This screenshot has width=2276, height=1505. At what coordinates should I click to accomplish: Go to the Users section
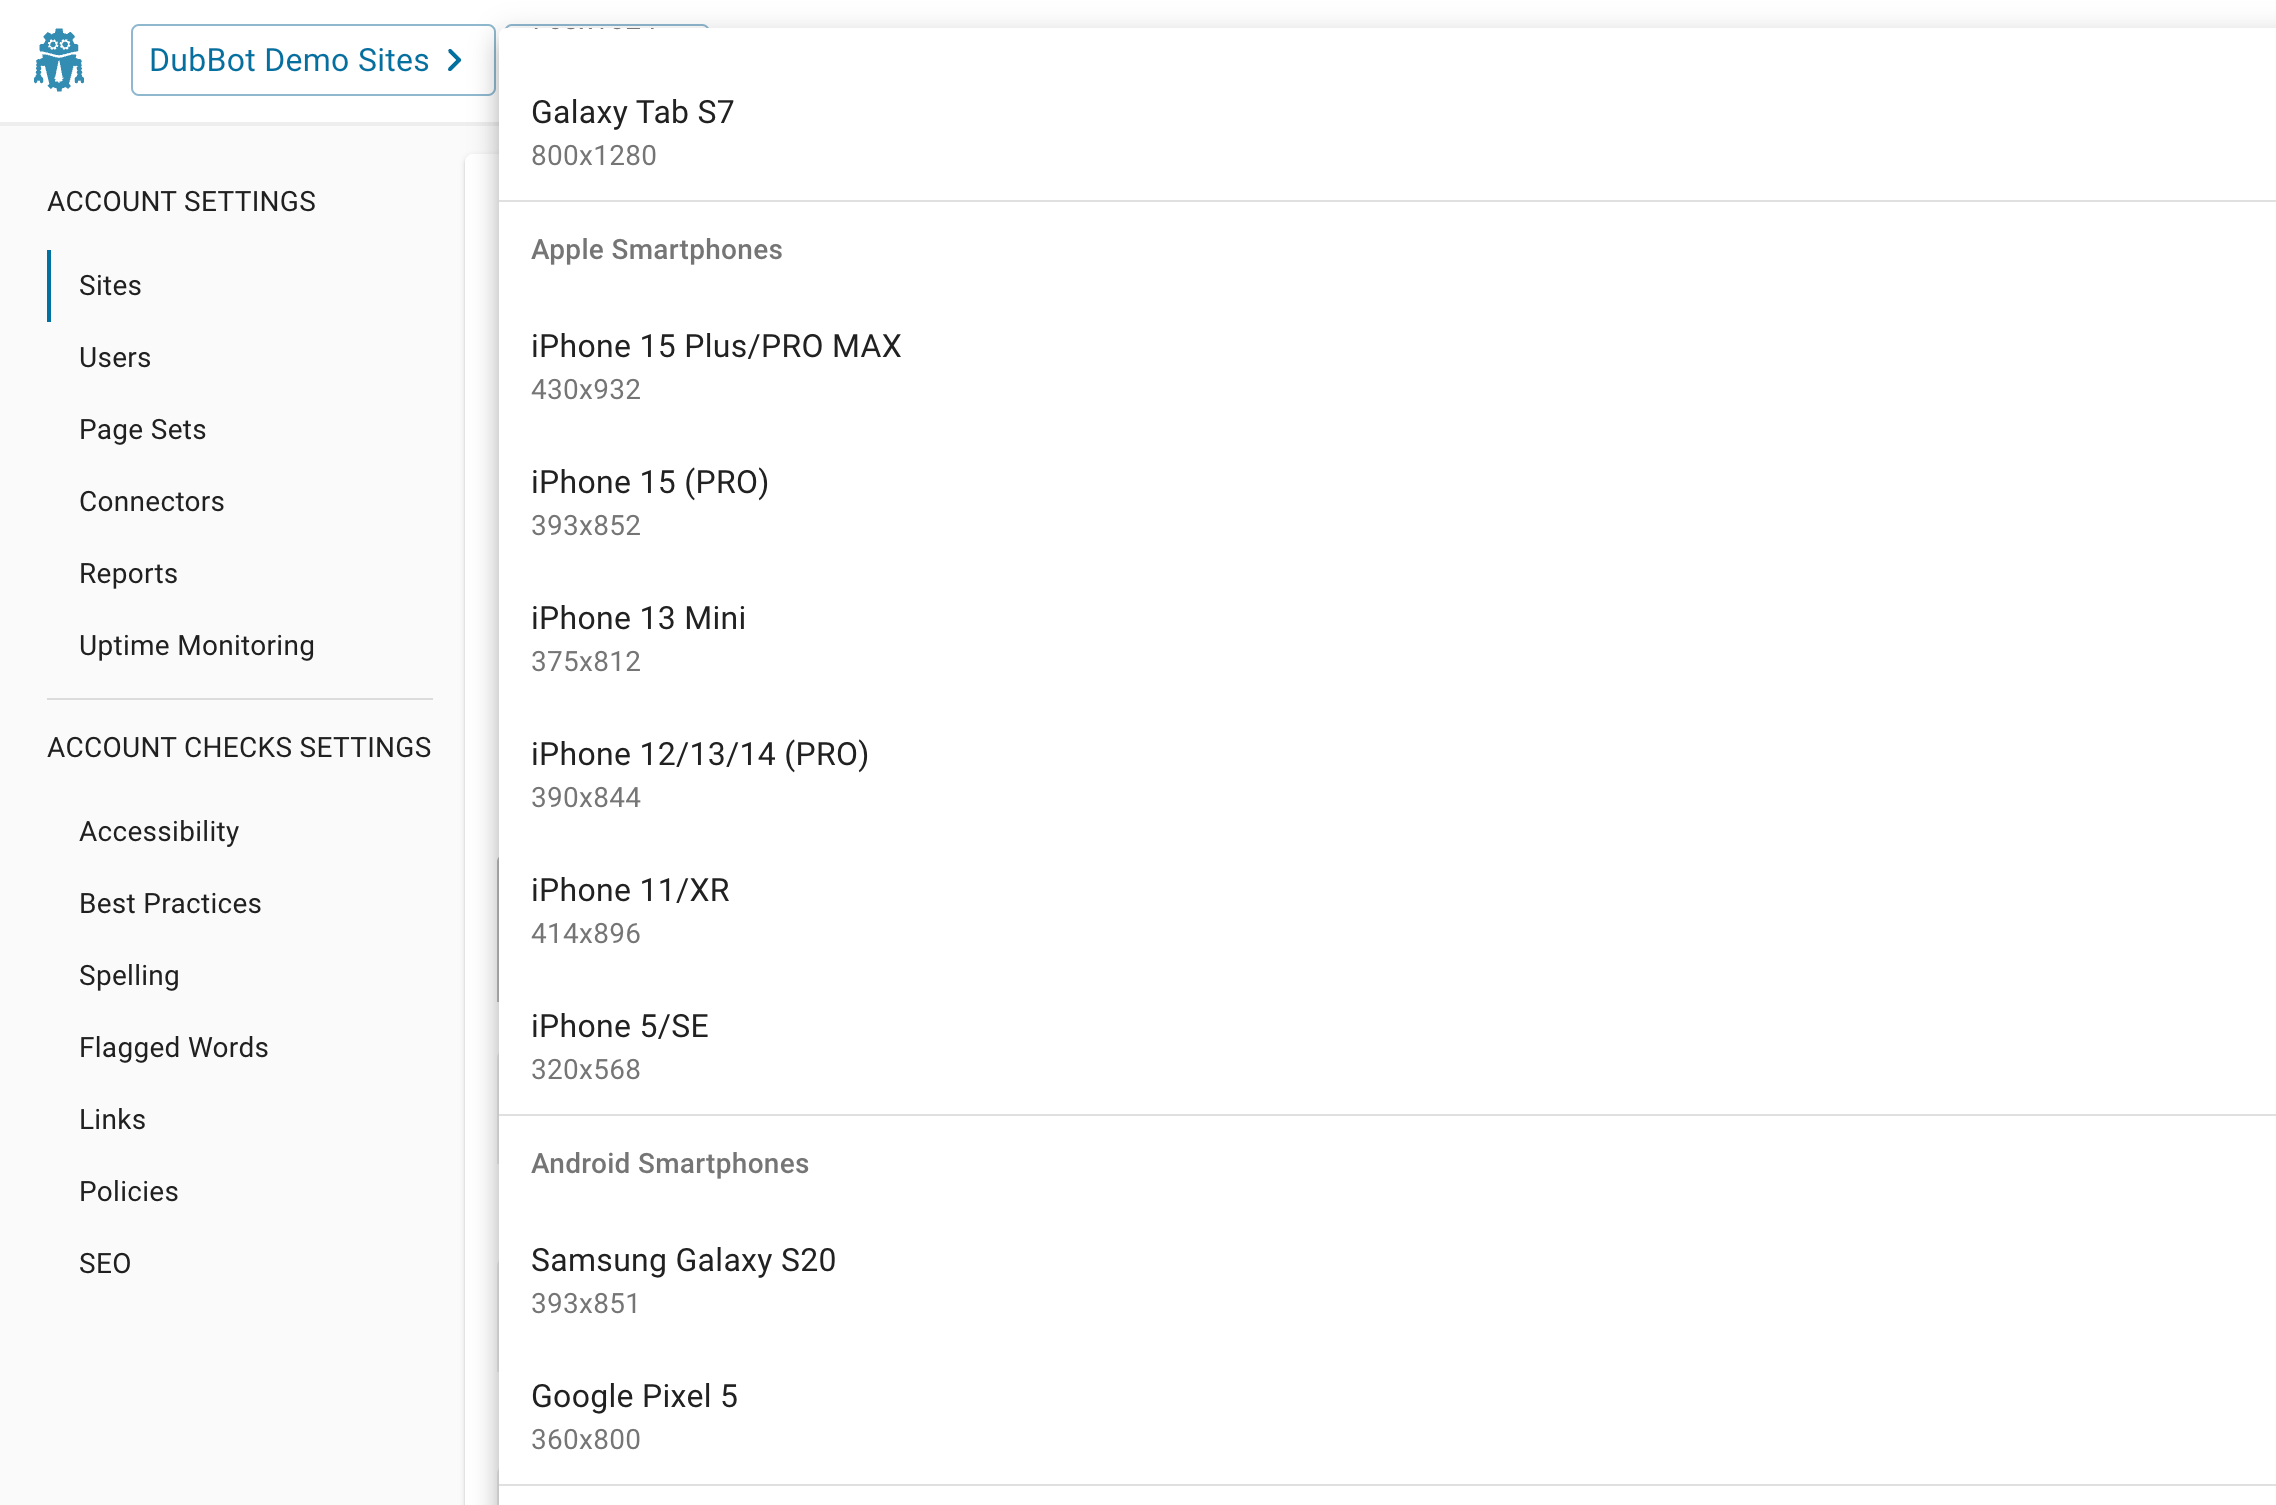tap(114, 357)
